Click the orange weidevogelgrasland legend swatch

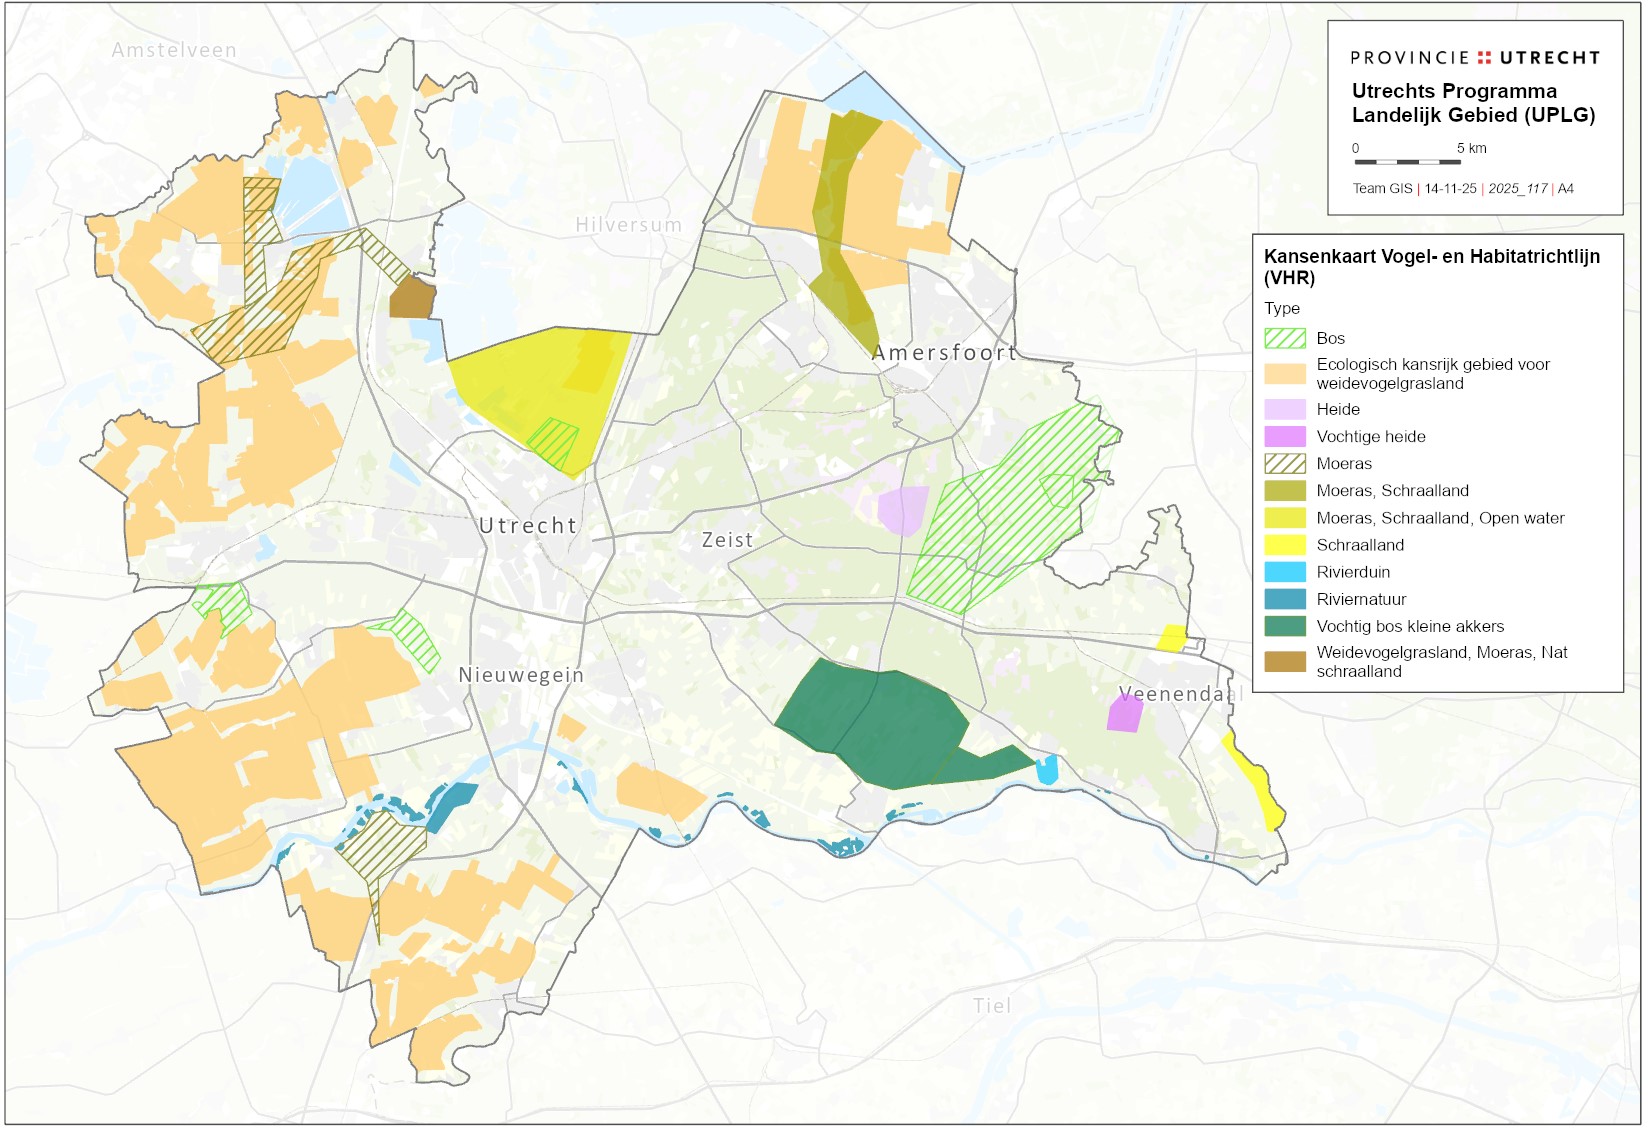point(1285,374)
